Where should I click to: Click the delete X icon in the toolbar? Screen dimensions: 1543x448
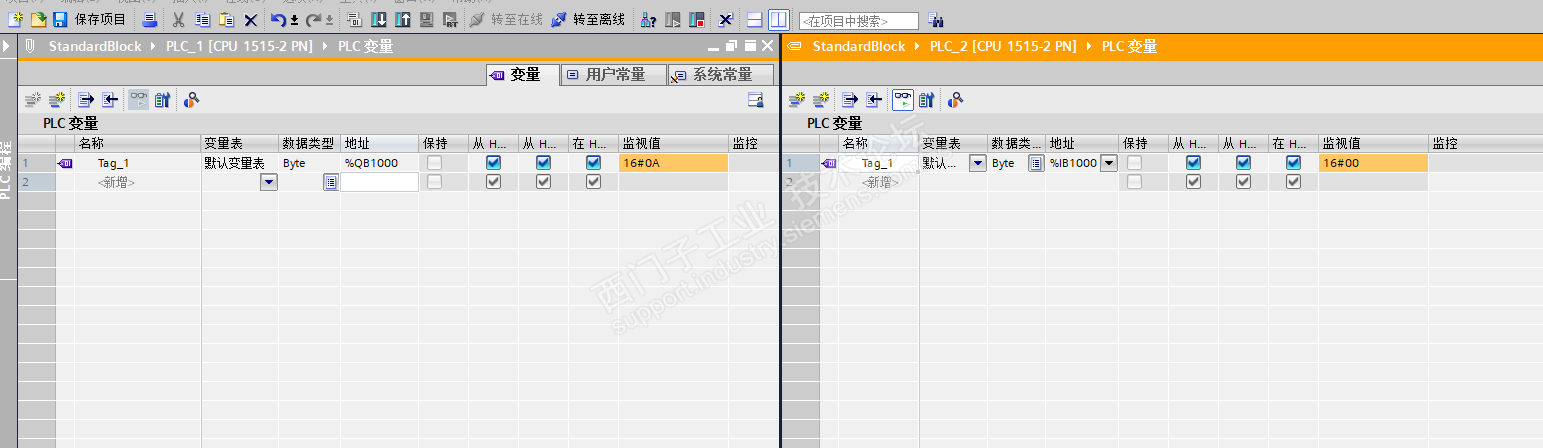[251, 19]
